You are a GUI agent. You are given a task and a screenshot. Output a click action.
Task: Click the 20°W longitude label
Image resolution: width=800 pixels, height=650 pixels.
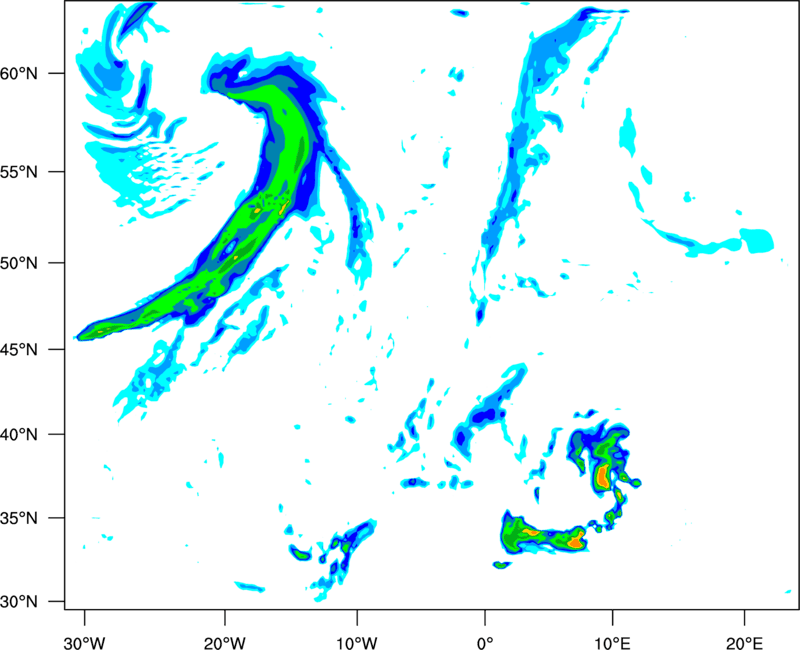(225, 643)
